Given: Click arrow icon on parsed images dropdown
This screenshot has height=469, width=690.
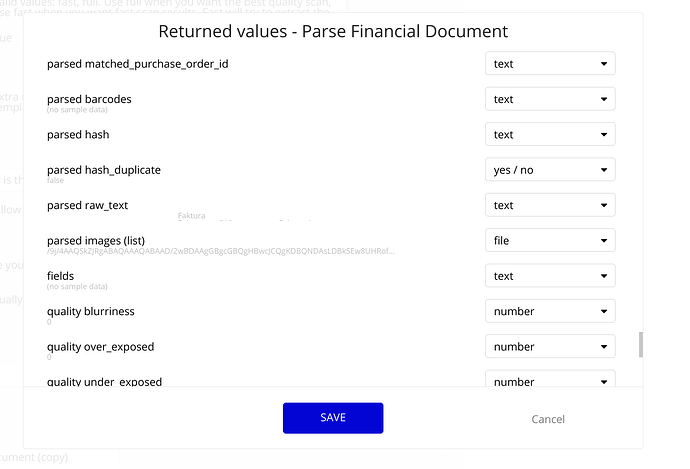Looking at the screenshot, I should pos(604,241).
